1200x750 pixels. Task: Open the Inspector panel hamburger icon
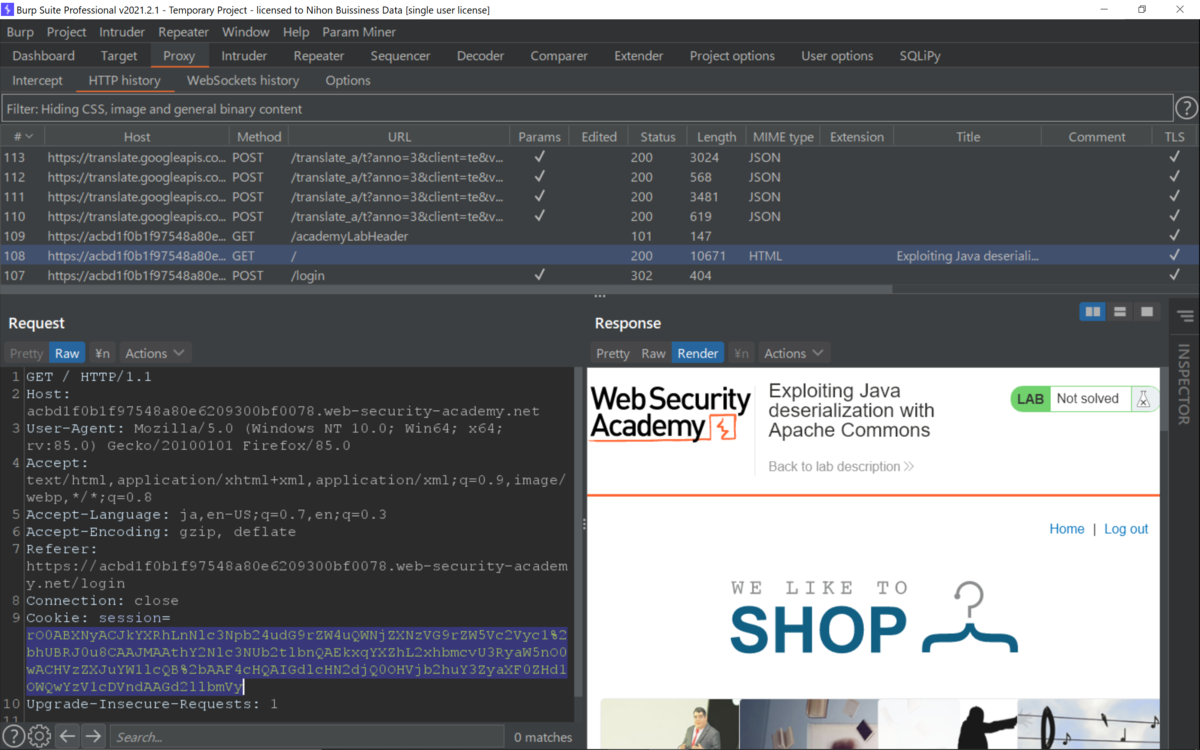[1185, 317]
